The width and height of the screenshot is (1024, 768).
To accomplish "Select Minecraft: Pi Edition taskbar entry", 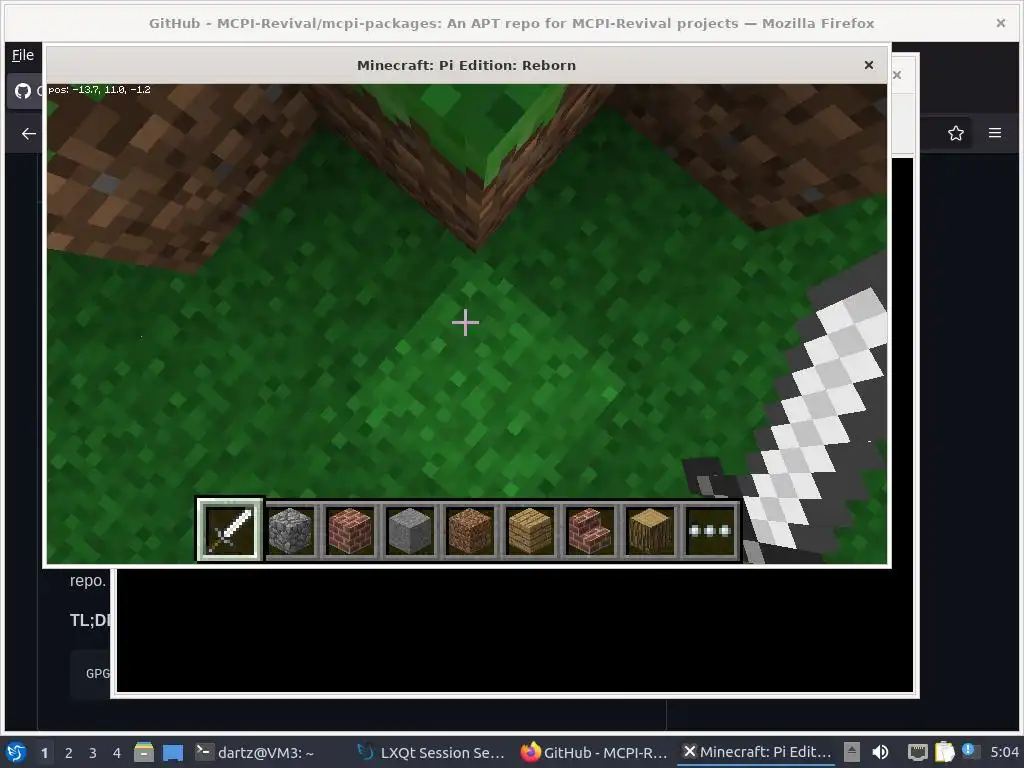I will click(756, 752).
